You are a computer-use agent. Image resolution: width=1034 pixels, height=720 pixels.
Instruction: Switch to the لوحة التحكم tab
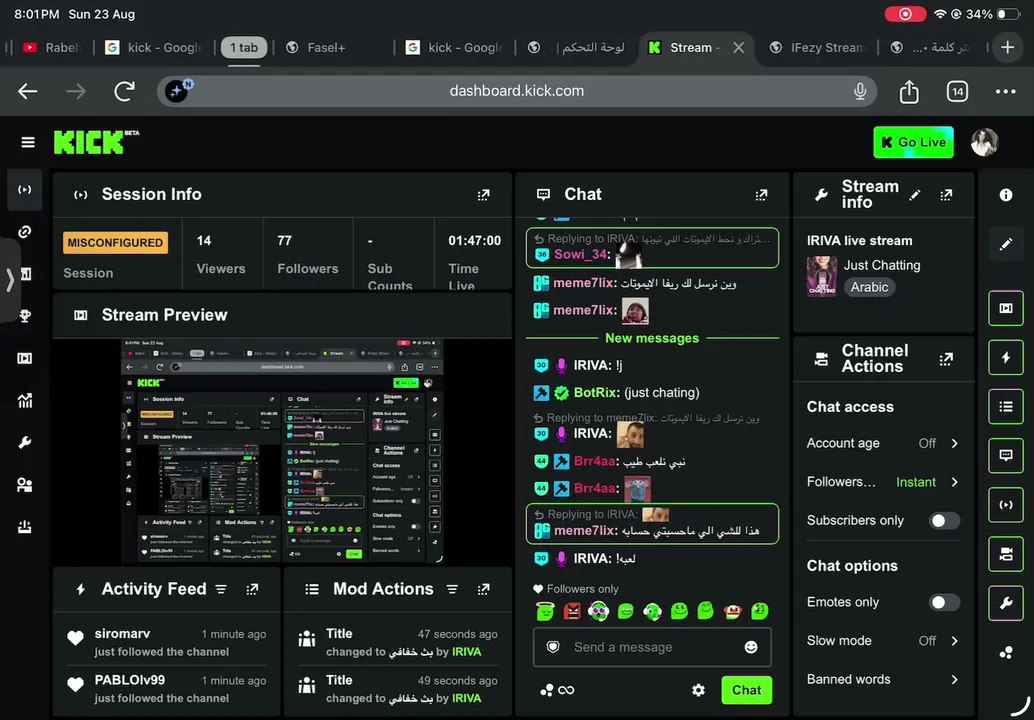(x=577, y=47)
